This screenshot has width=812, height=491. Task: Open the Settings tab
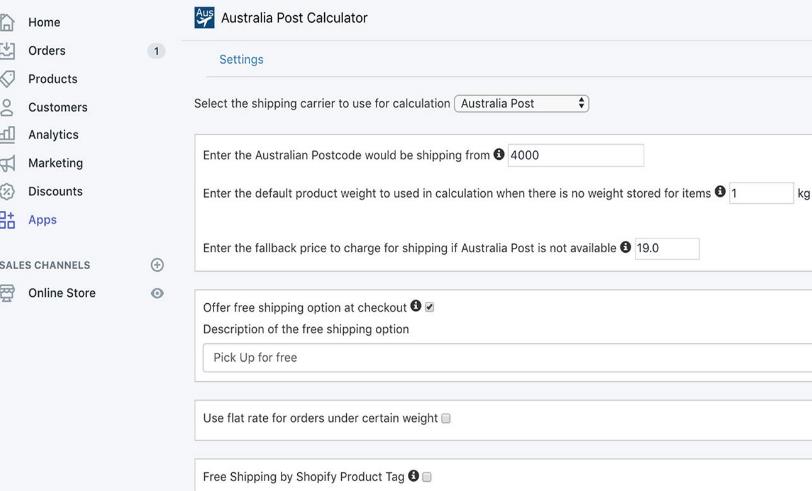pos(241,60)
